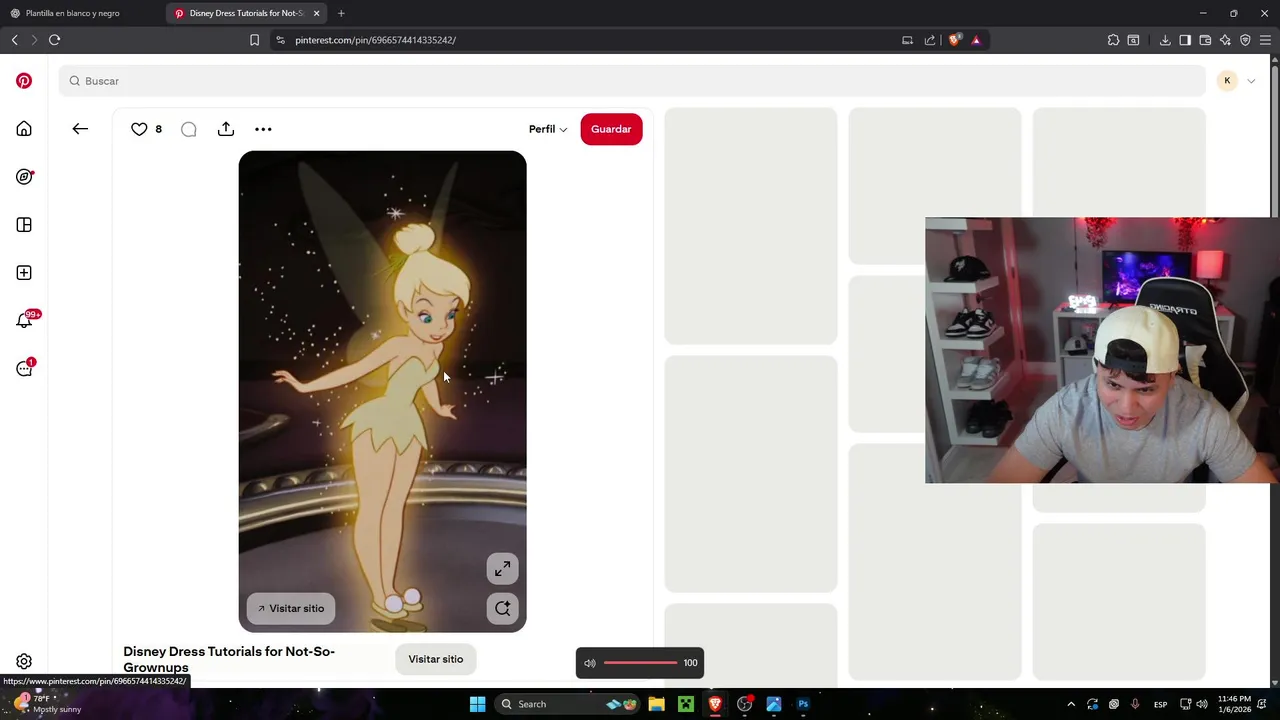This screenshot has height=720, width=1280.
Task: Open browser extensions puzzle icon
Action: [x=1113, y=40]
